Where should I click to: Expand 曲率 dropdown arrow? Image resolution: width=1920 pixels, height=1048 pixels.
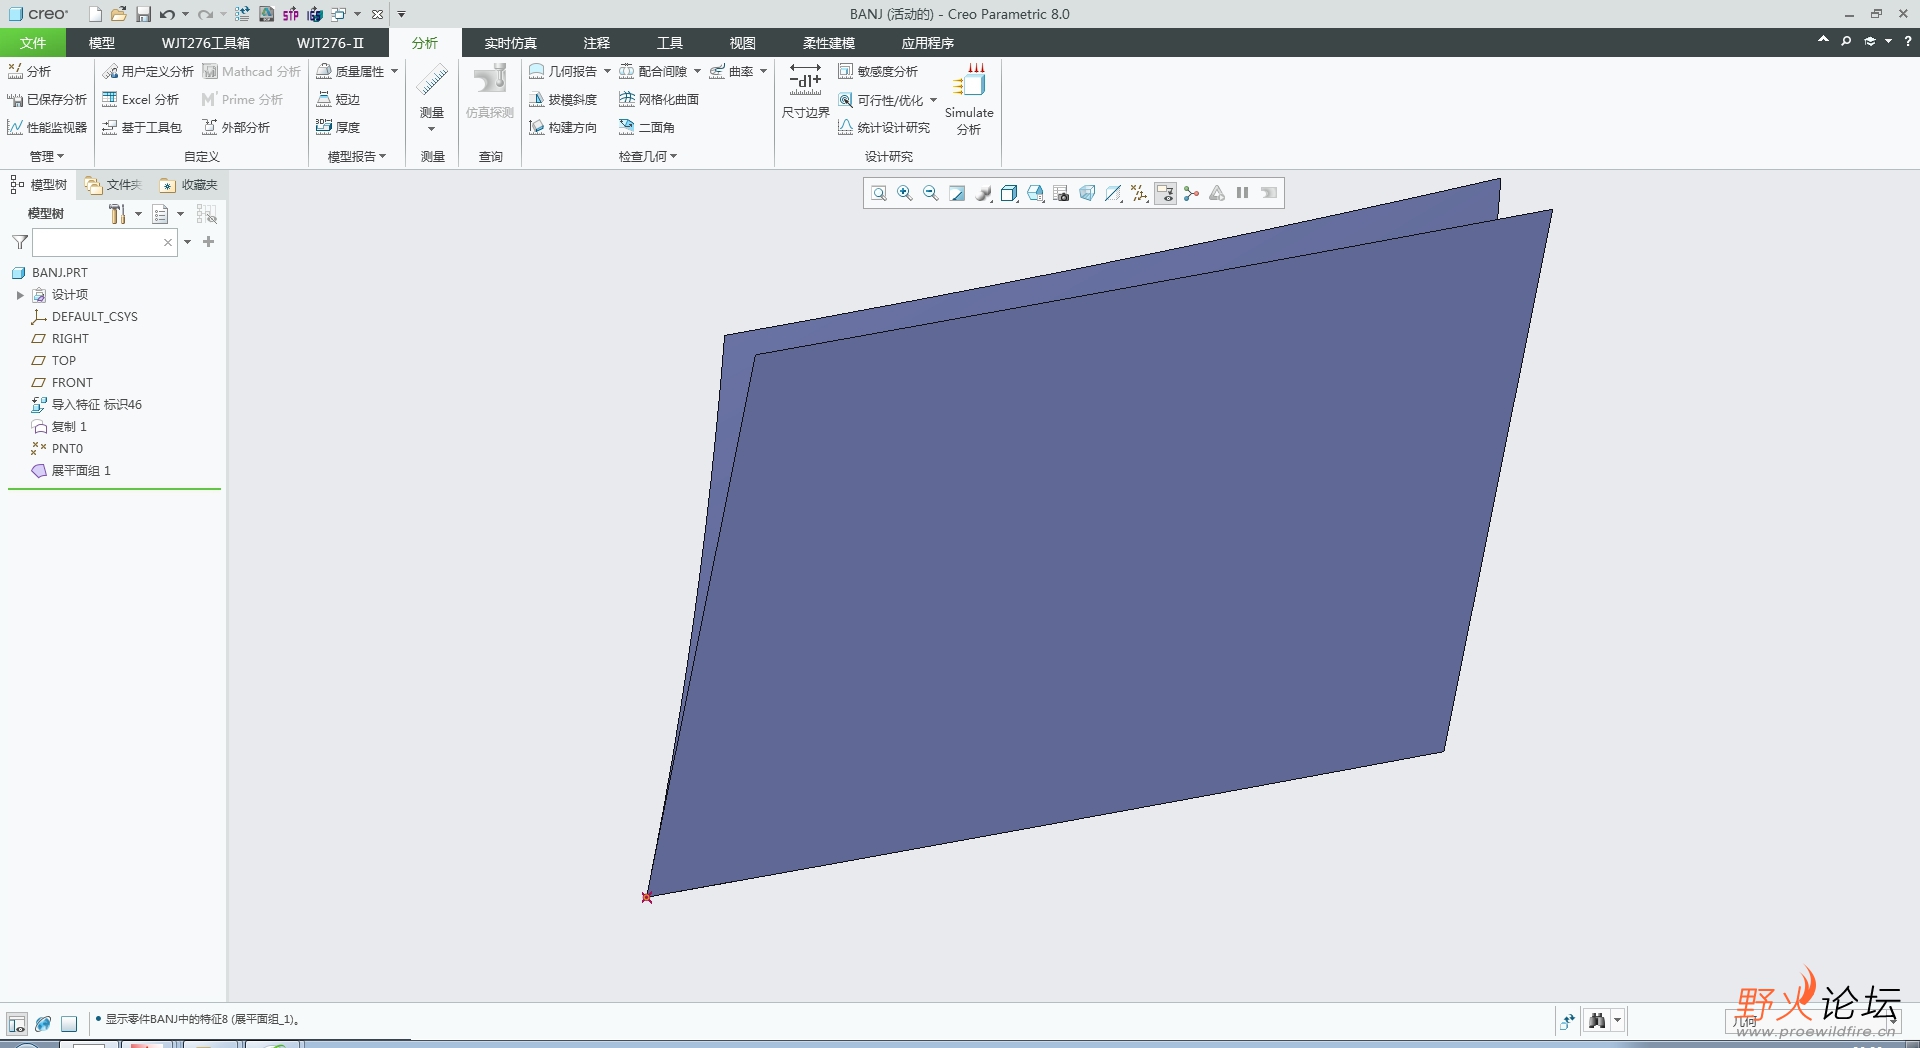coord(763,71)
